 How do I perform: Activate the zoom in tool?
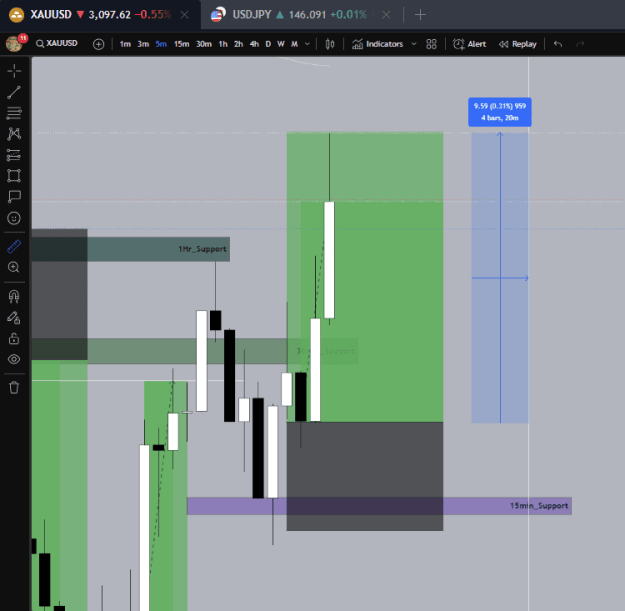point(14,267)
